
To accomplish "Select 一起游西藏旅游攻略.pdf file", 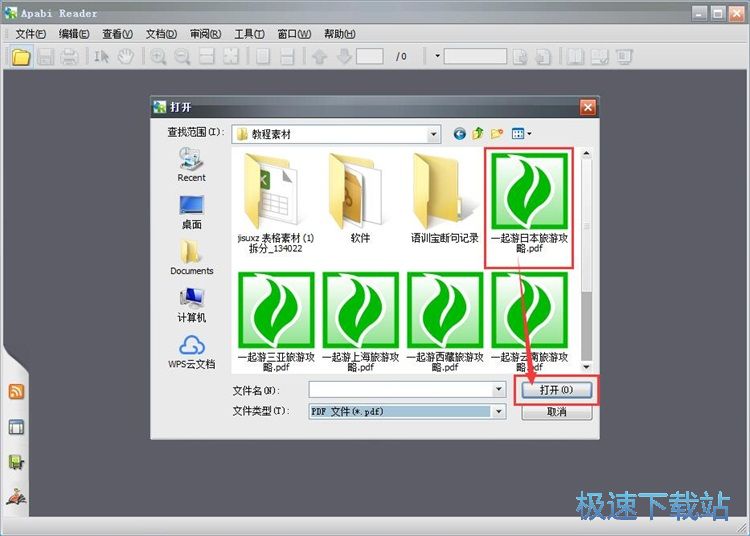I will pyautogui.click(x=445, y=322).
